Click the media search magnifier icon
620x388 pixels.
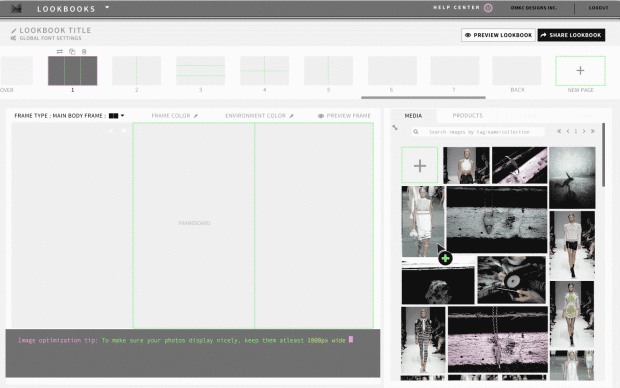(416, 132)
